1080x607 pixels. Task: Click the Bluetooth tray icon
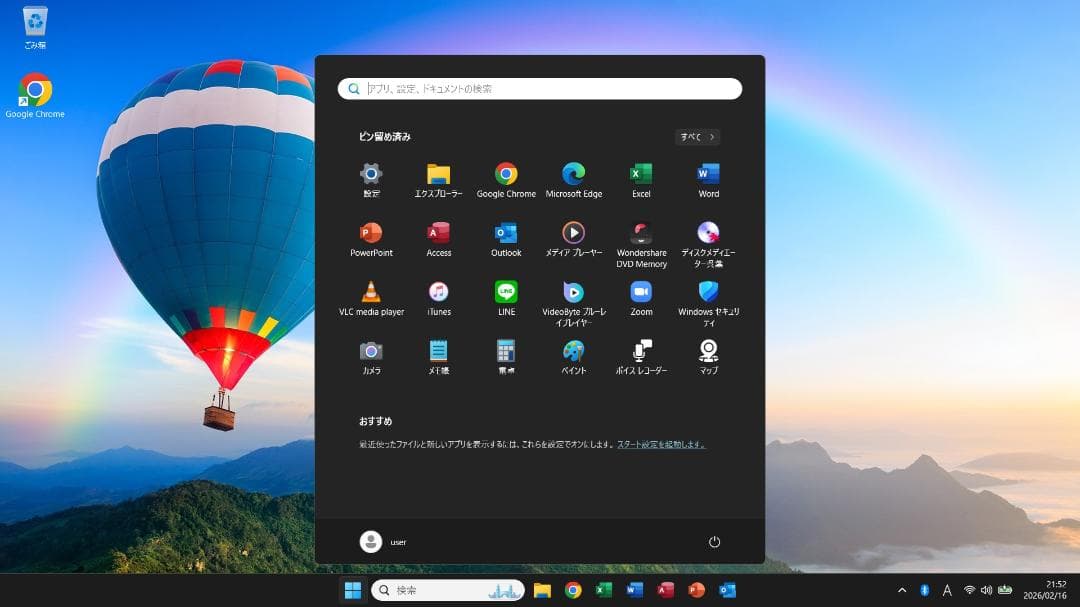[924, 590]
